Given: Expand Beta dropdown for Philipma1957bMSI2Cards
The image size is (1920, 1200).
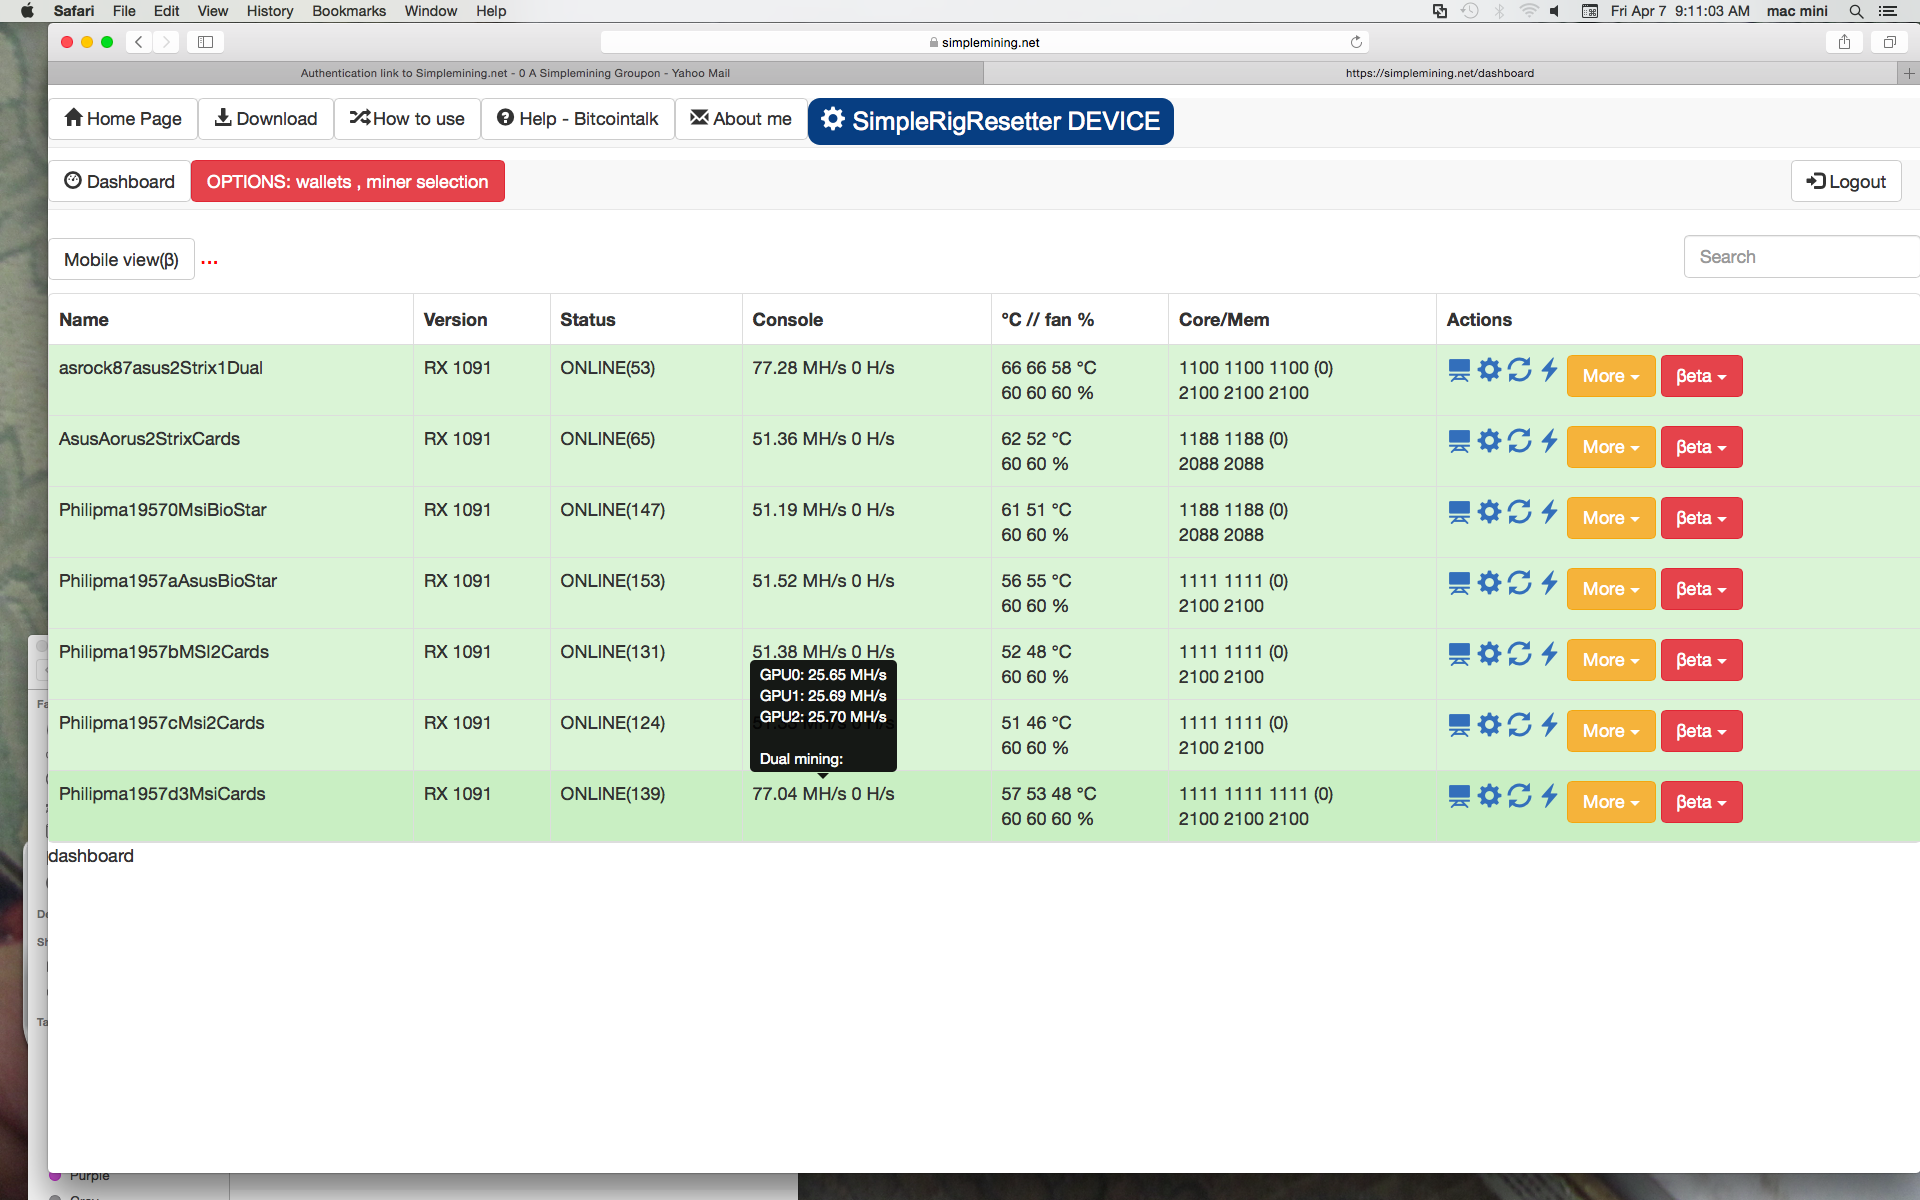Looking at the screenshot, I should point(1701,660).
